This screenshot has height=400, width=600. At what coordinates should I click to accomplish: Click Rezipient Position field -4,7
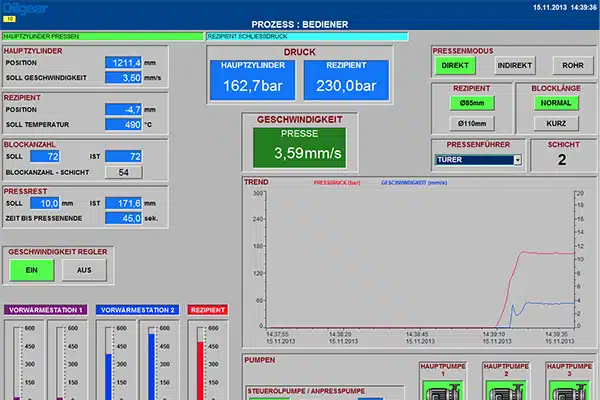[x=123, y=109]
